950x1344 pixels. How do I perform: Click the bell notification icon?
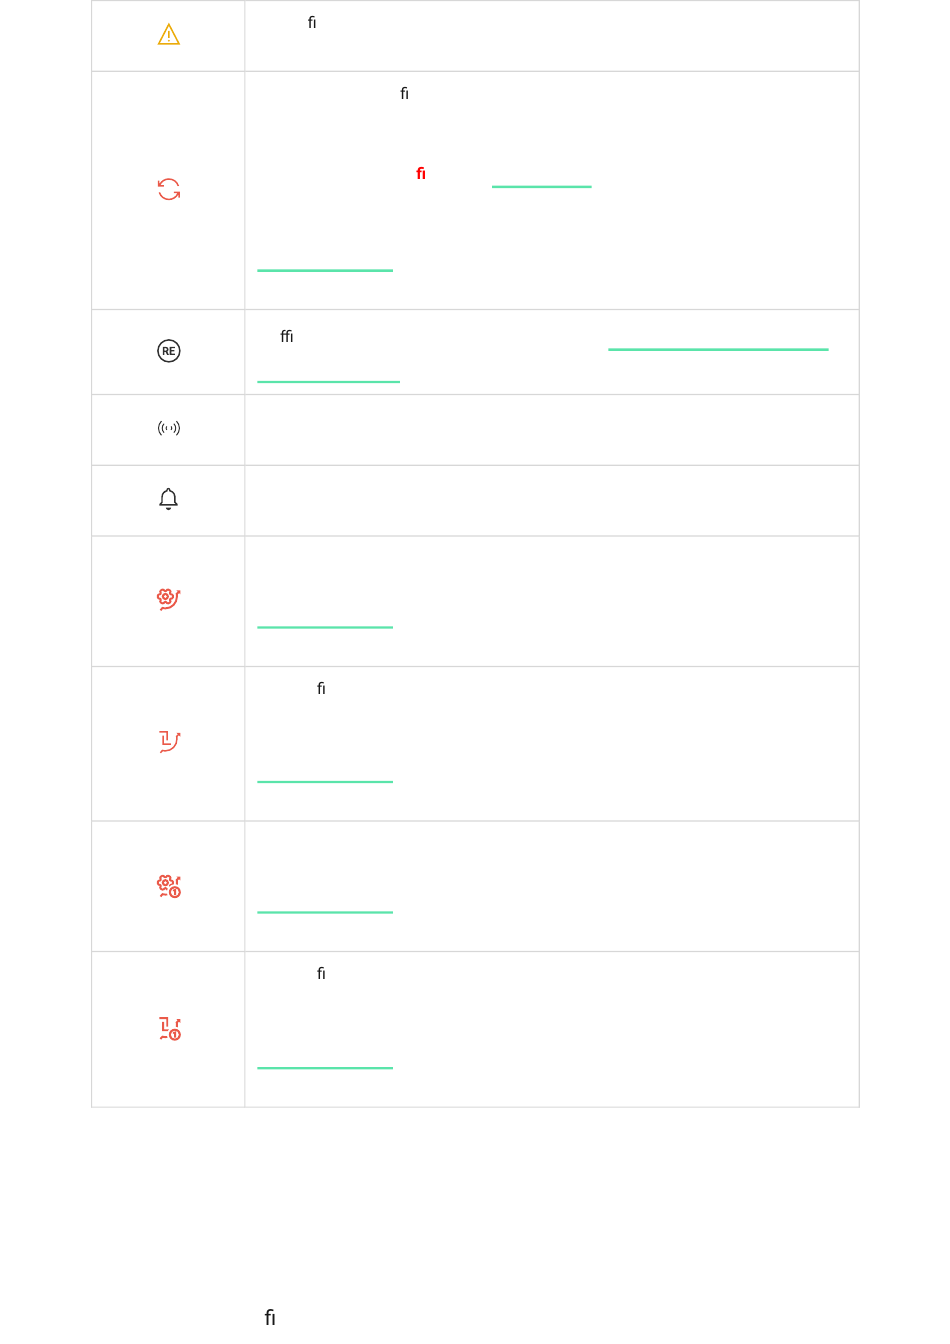(168, 499)
